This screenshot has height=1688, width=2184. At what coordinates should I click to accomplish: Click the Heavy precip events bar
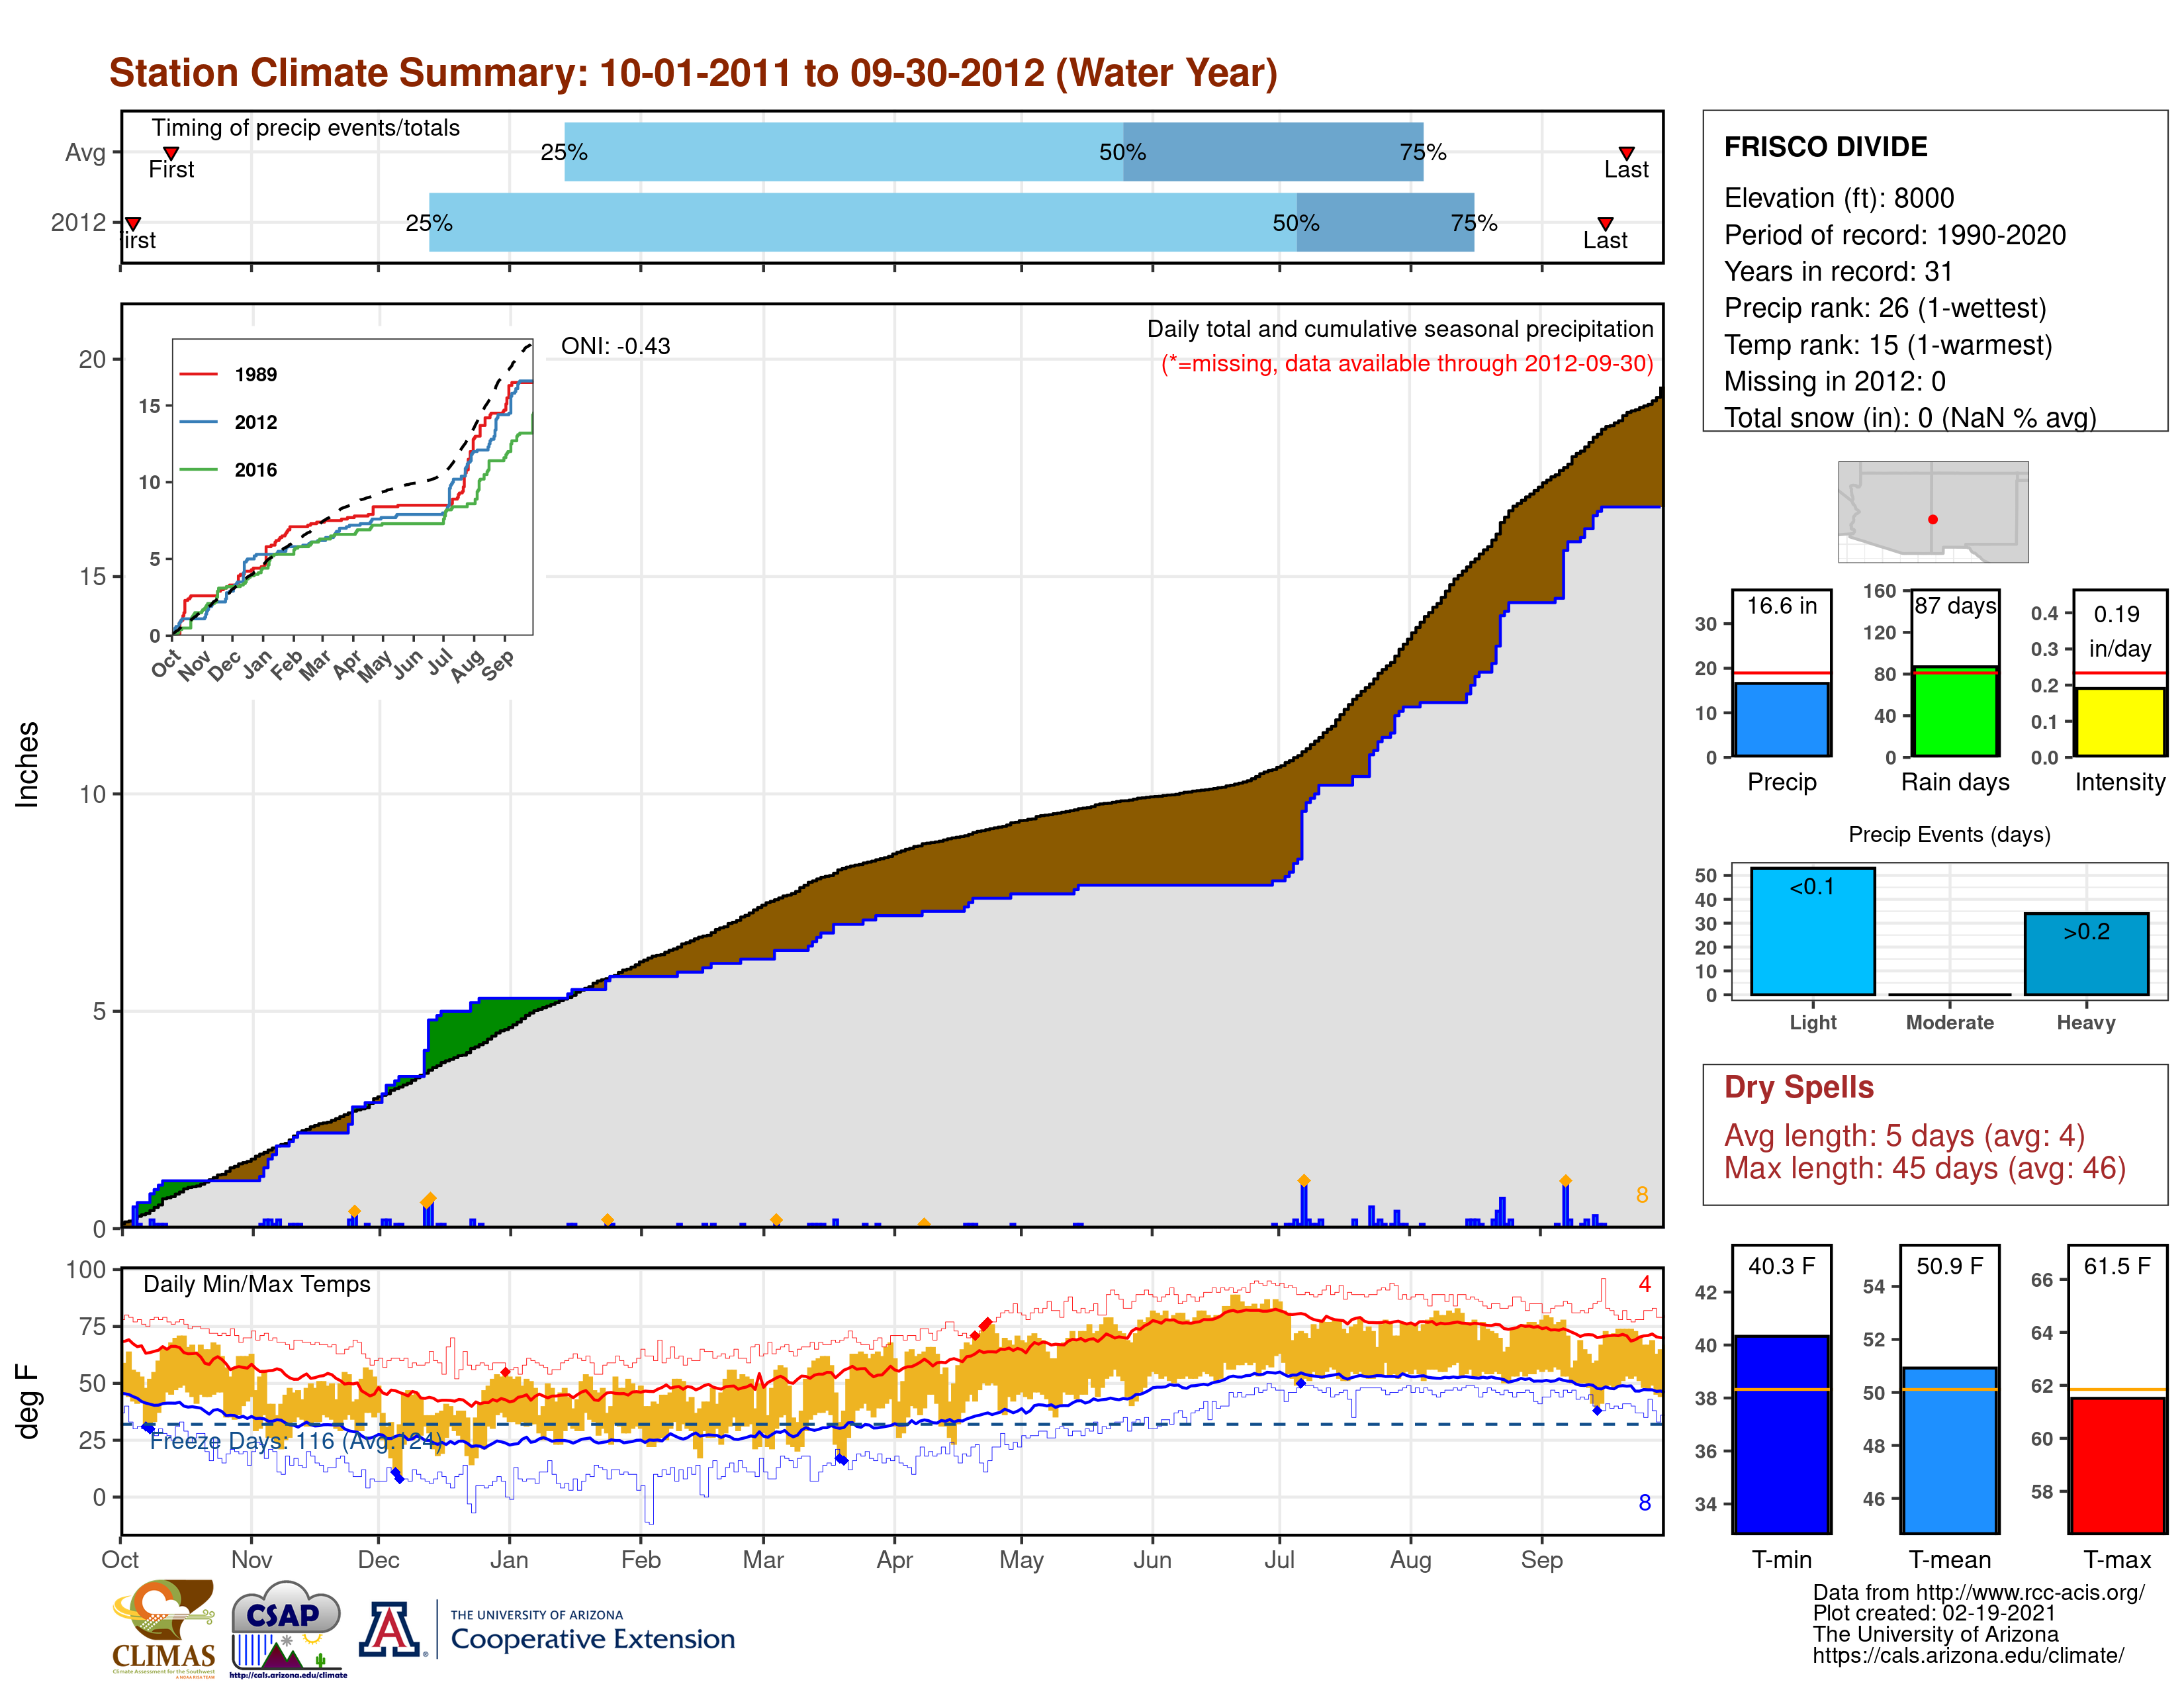(x=2086, y=954)
